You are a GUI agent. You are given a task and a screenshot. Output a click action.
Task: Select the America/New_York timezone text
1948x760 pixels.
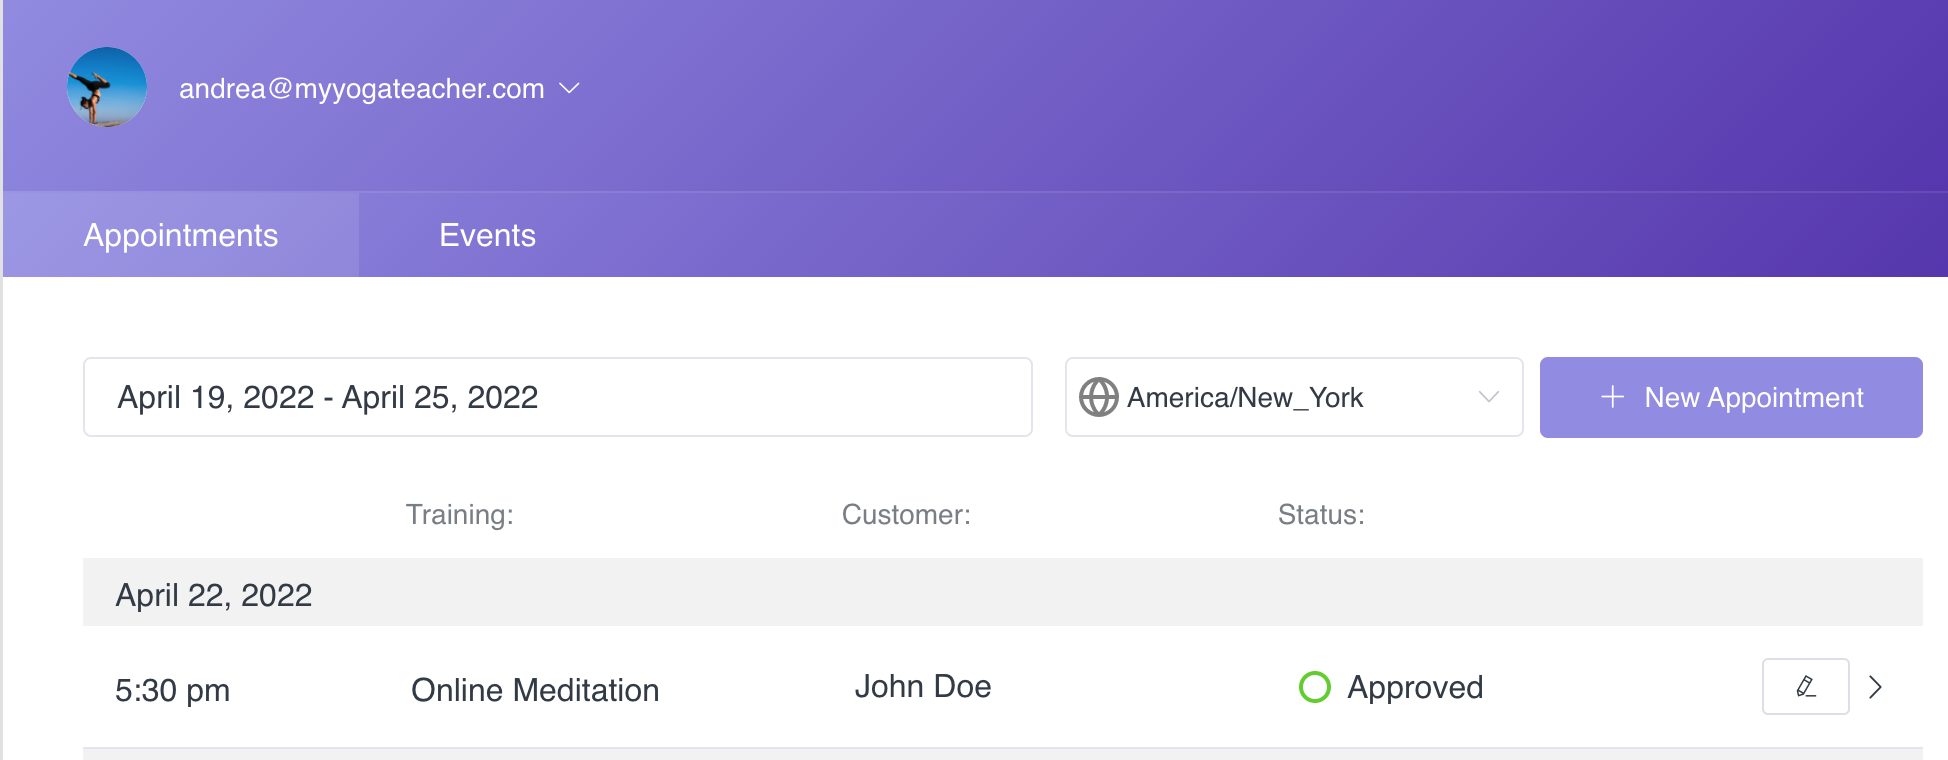(x=1244, y=397)
